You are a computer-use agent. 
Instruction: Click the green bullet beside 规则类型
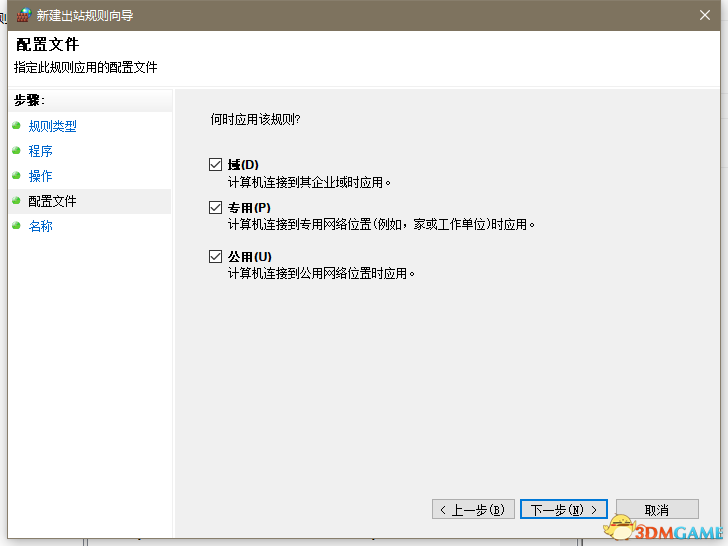tap(17, 125)
